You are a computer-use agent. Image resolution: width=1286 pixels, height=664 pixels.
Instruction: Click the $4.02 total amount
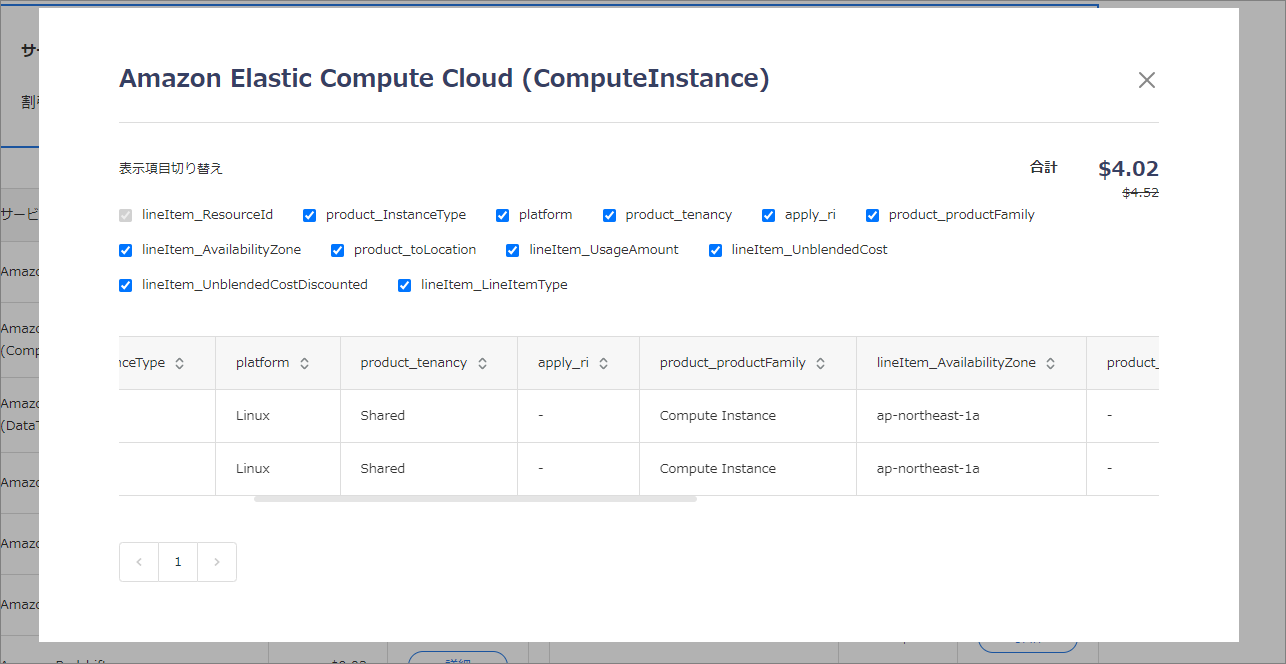[x=1128, y=169]
